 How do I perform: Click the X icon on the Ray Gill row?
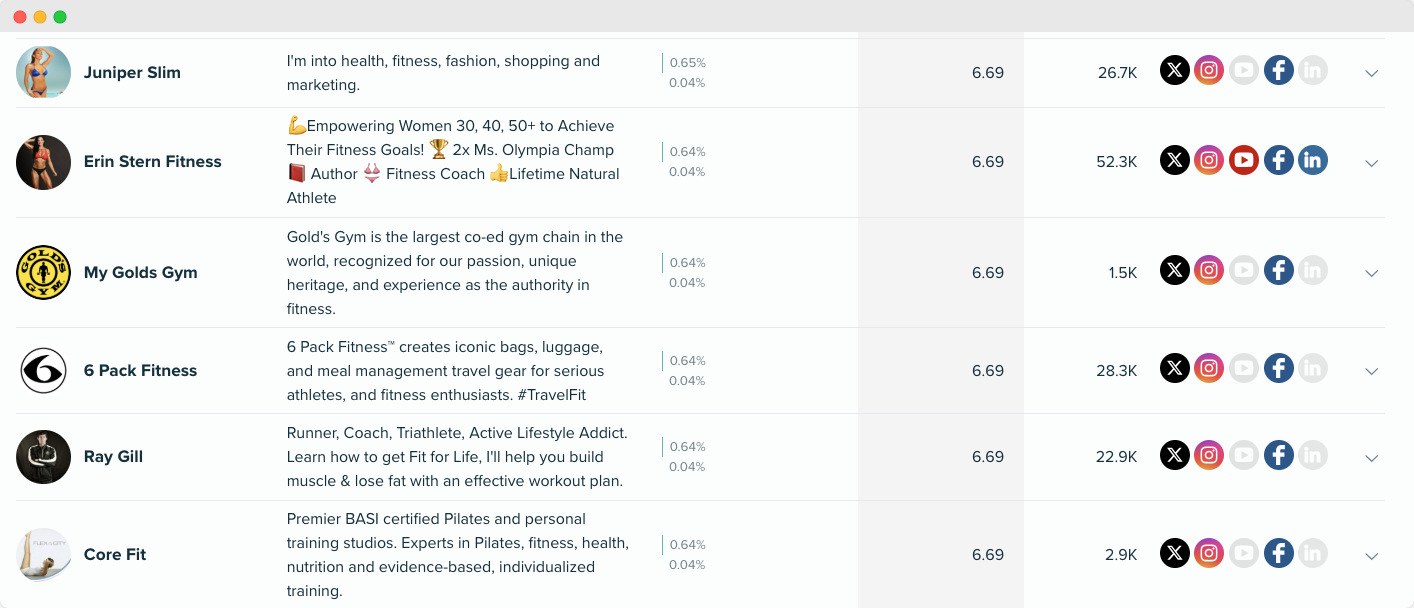pos(1174,455)
